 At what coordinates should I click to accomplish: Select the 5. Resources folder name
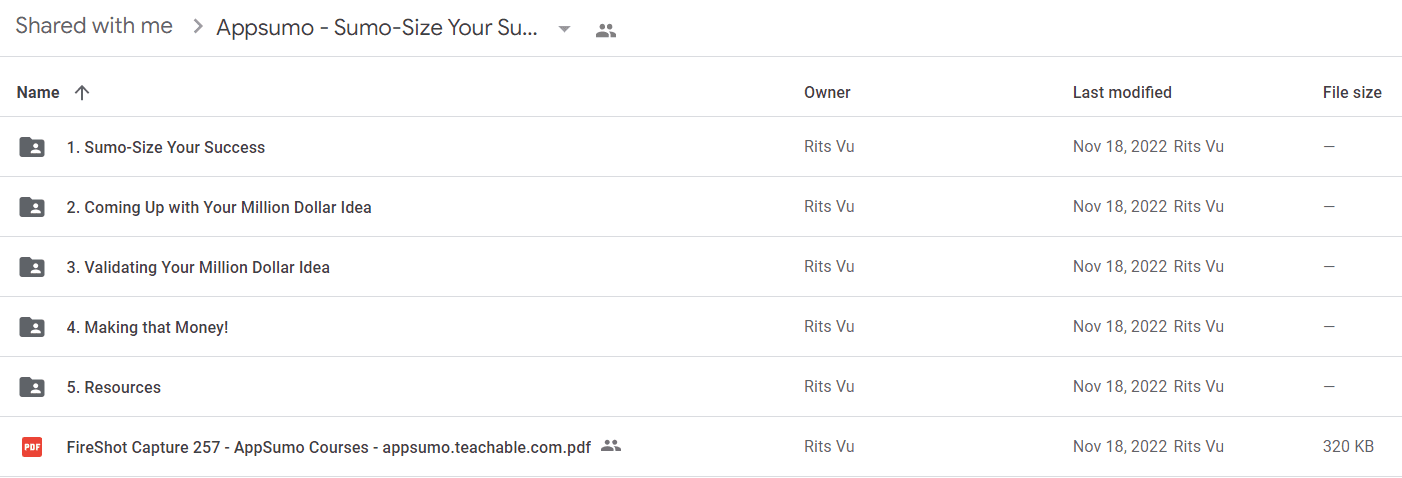[114, 387]
